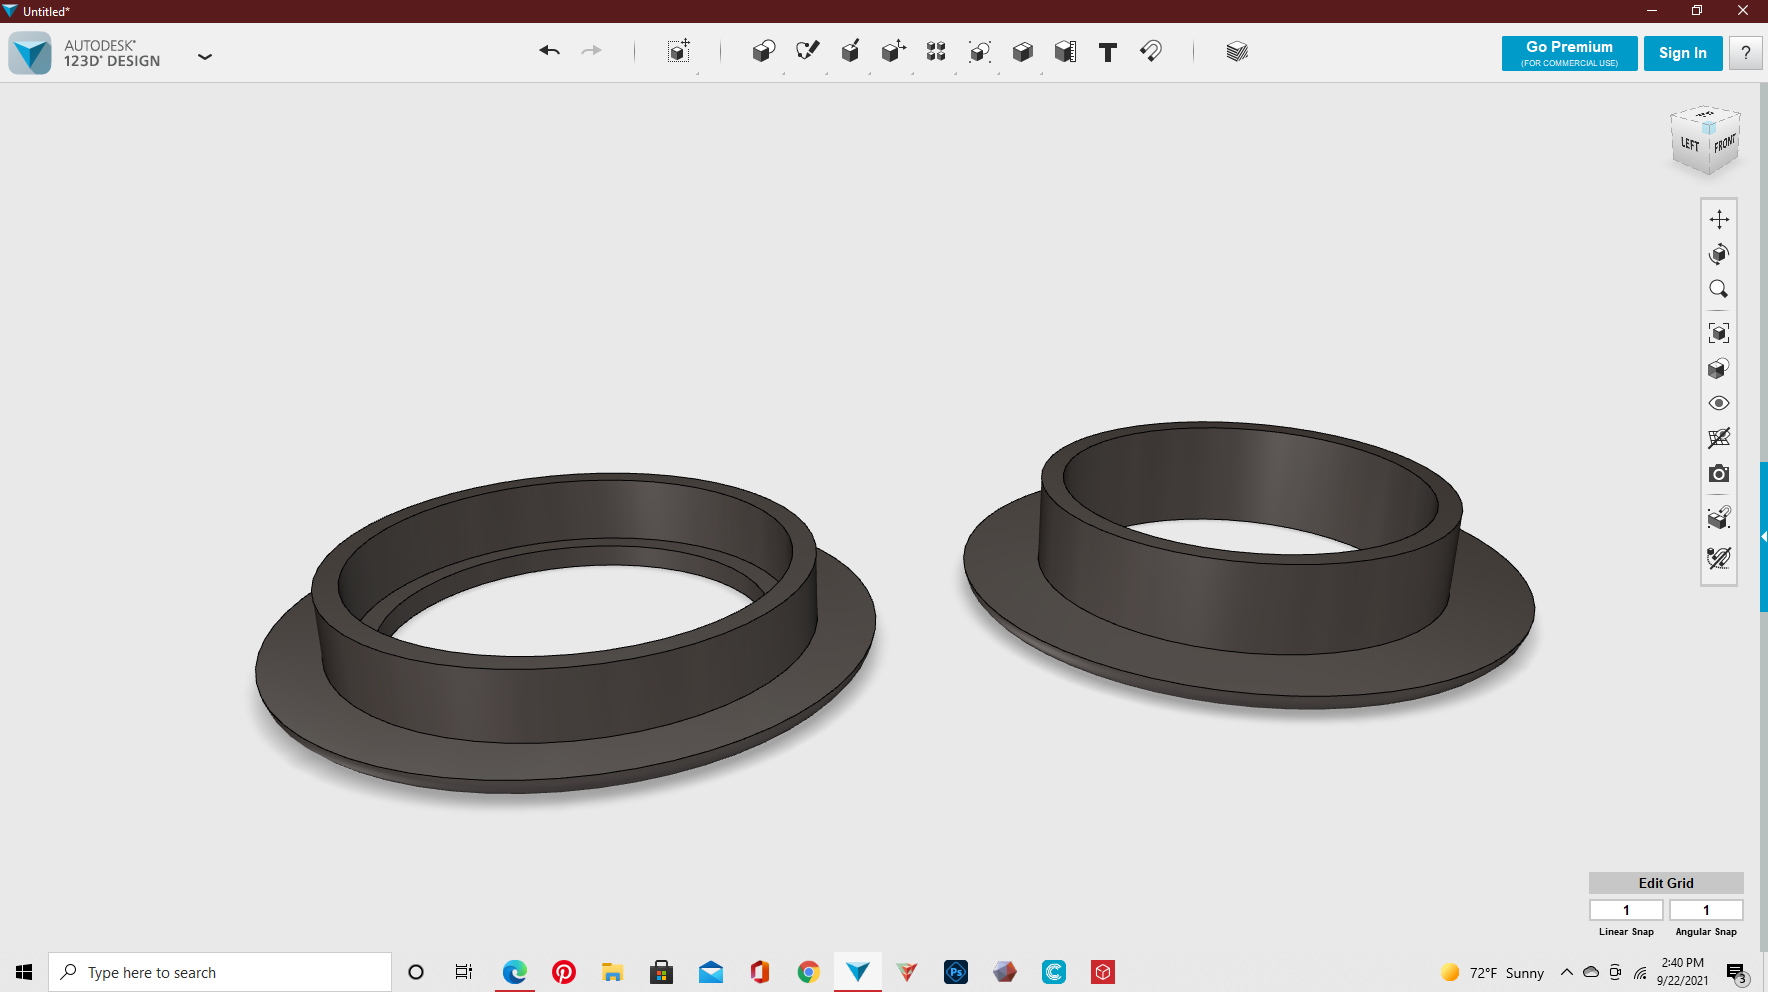The image size is (1768, 992).
Task: Open the Construct tool
Action: coord(850,52)
